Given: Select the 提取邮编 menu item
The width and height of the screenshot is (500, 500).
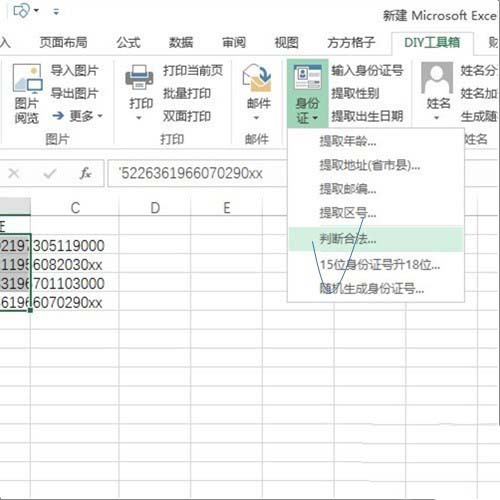Looking at the screenshot, I should (376, 189).
